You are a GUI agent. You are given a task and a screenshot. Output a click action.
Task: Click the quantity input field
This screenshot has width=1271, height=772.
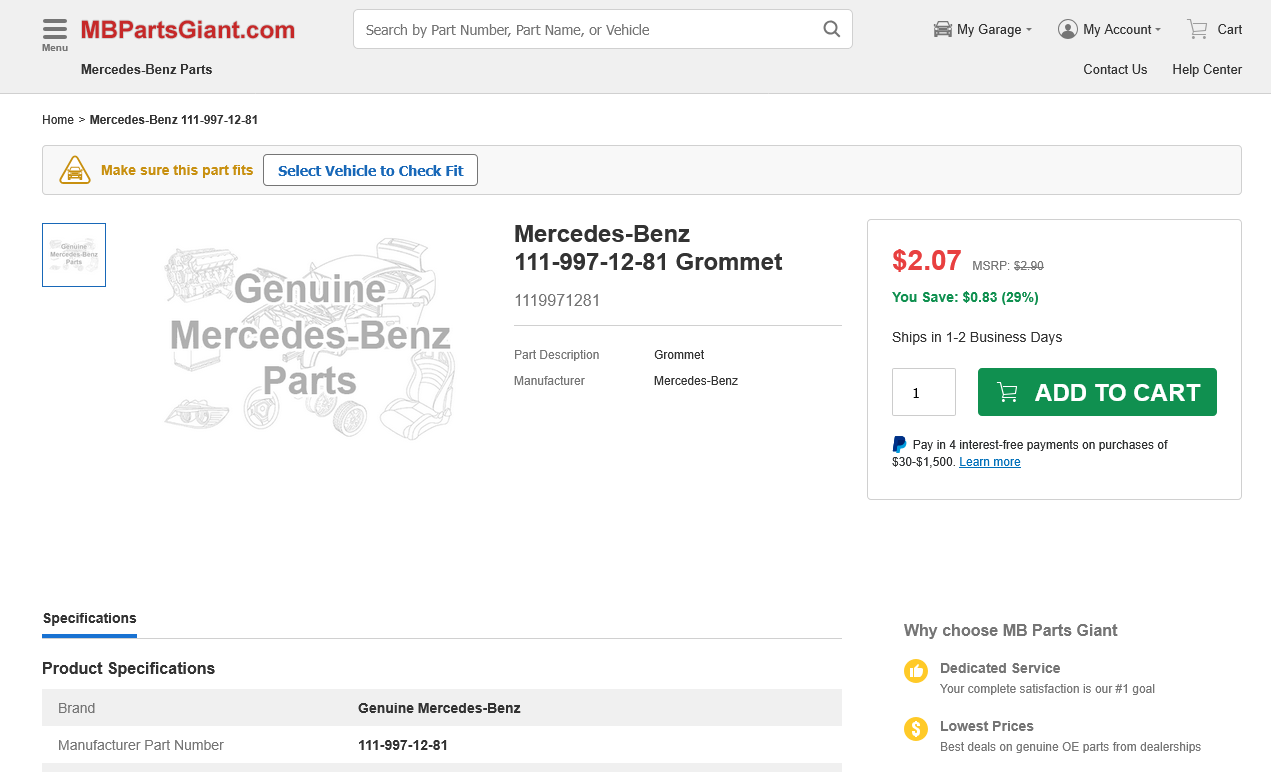point(924,392)
